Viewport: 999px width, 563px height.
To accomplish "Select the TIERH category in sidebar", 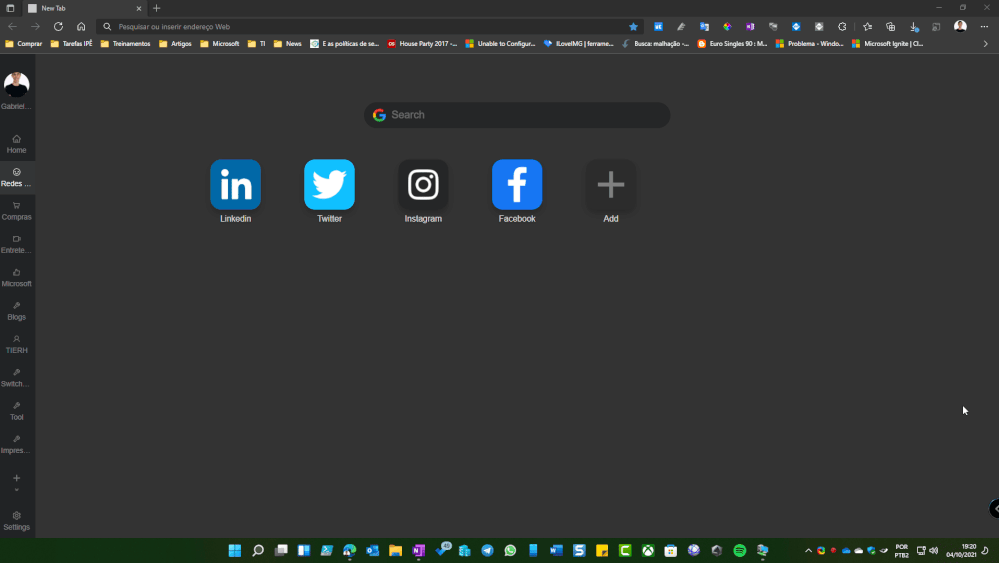I will 17,344.
